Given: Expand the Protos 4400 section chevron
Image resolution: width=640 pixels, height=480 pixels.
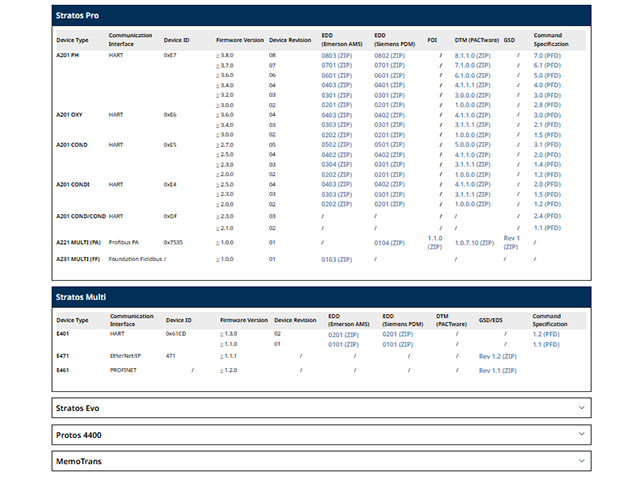Looking at the screenshot, I should pos(581,434).
